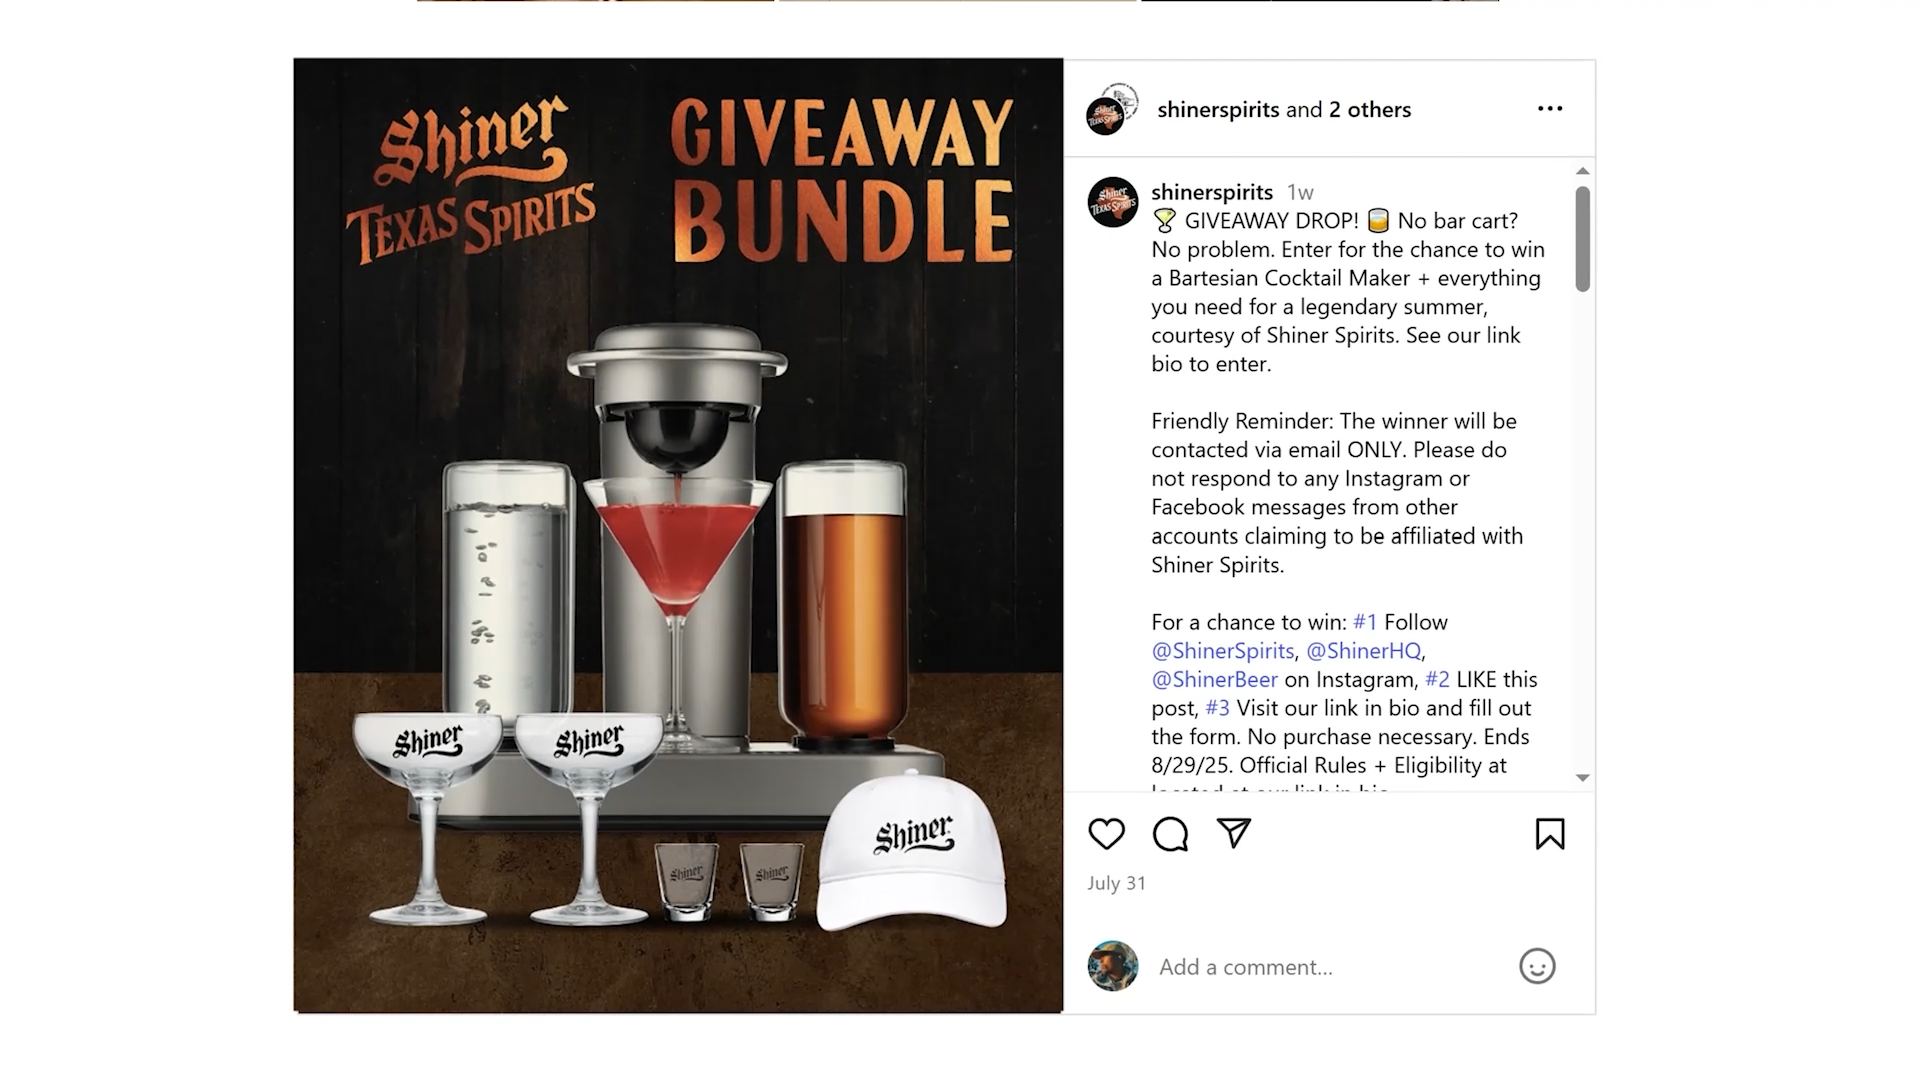Save the post with the bookmark icon
The image size is (1920, 1080).
point(1550,834)
